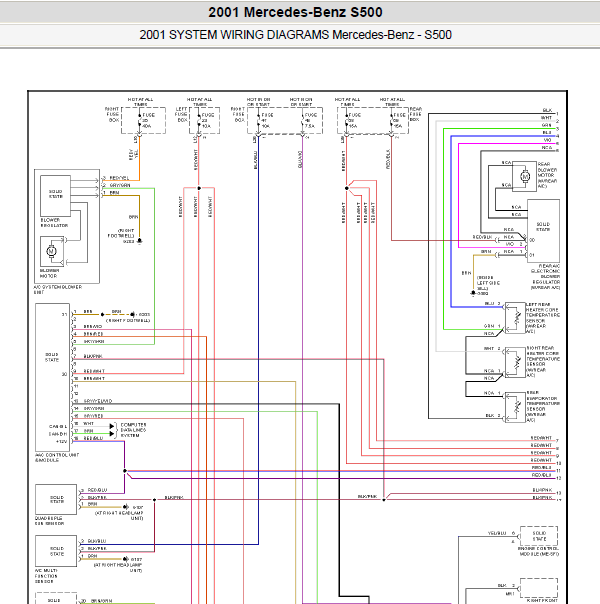The height and width of the screenshot is (604, 600).
Task: Click the SOLID STATE box of A/C multi function sensor
Action: click(56, 551)
